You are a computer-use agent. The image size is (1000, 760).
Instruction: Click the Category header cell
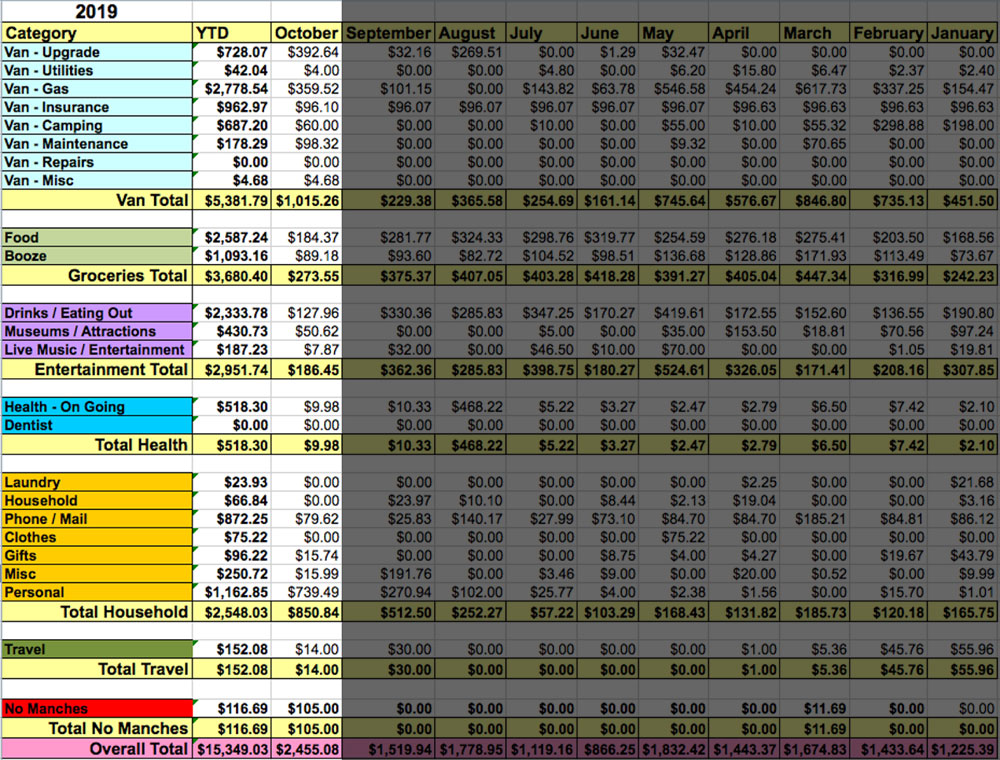[95, 33]
